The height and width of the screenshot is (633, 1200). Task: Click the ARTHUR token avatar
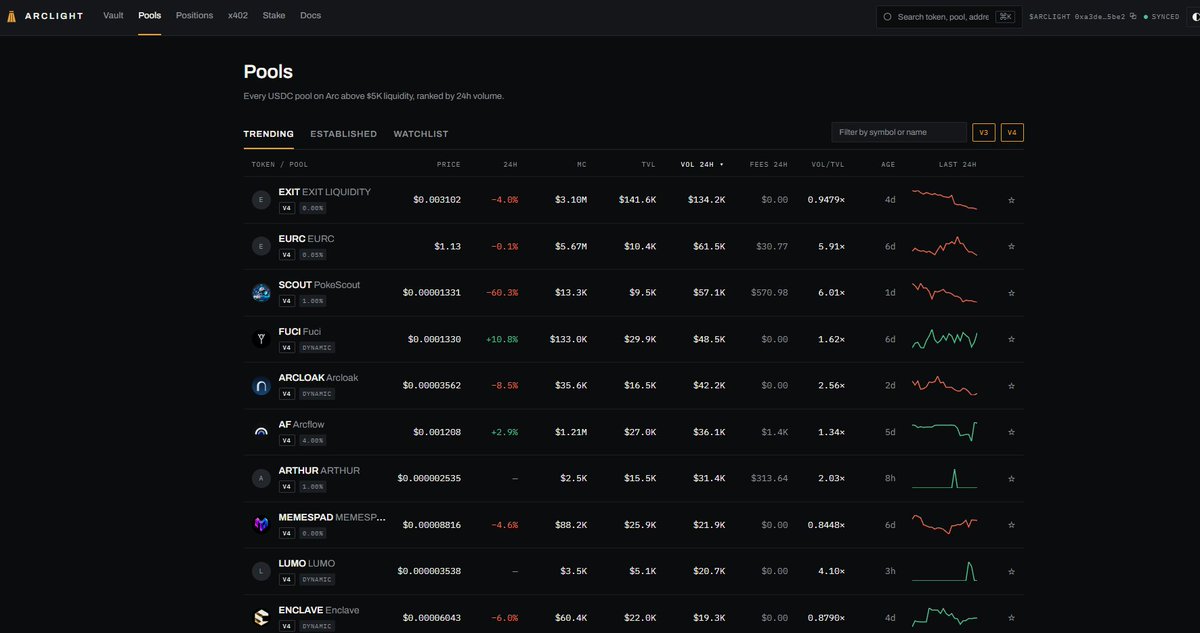pyautogui.click(x=261, y=478)
